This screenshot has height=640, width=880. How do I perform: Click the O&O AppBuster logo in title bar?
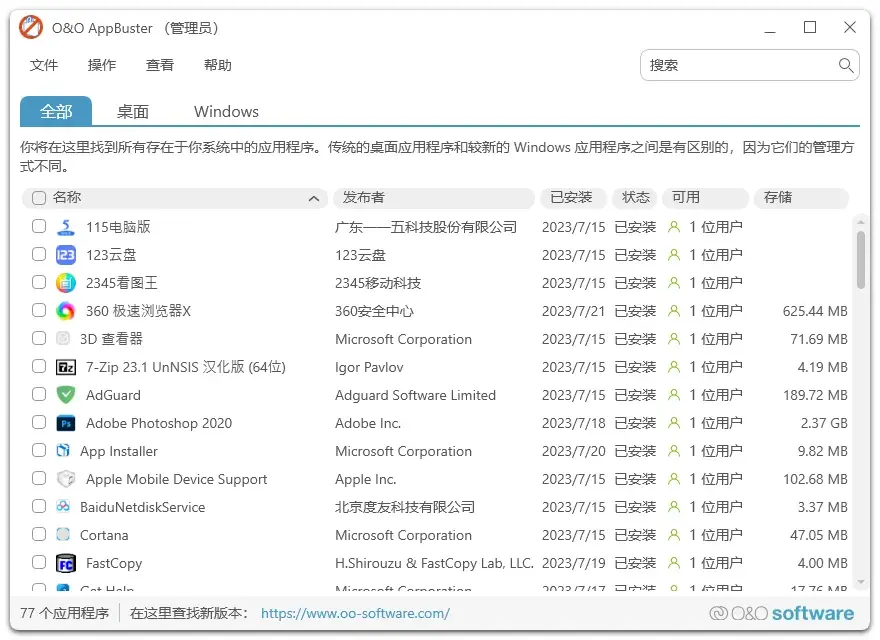[30, 27]
